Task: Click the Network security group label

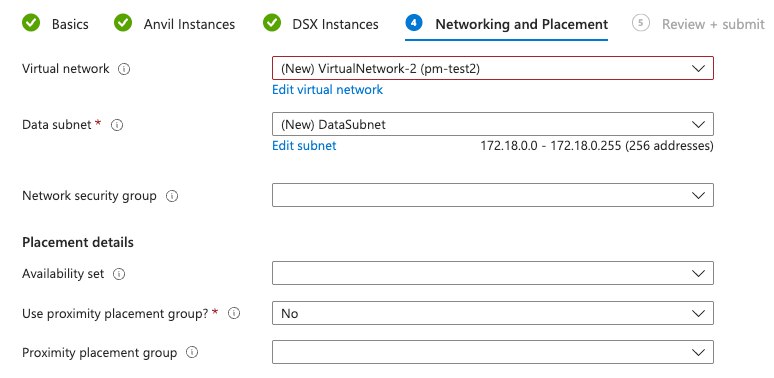Action: pyautogui.click(x=89, y=196)
